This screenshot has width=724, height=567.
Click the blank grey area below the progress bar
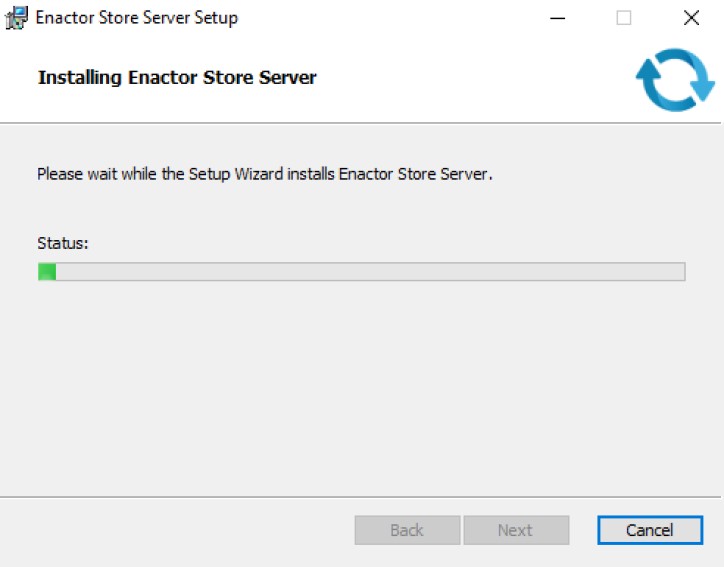pyautogui.click(x=360, y=390)
